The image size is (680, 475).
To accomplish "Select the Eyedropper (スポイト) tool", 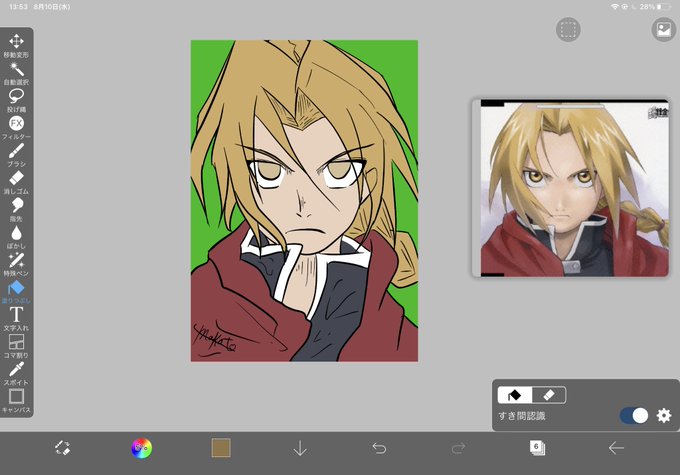I will click(16, 374).
